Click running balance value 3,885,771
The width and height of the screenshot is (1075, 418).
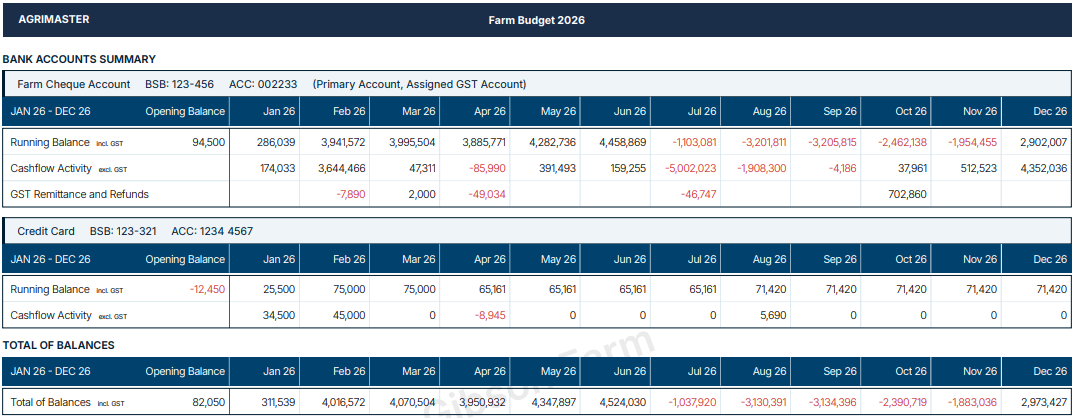(483, 143)
